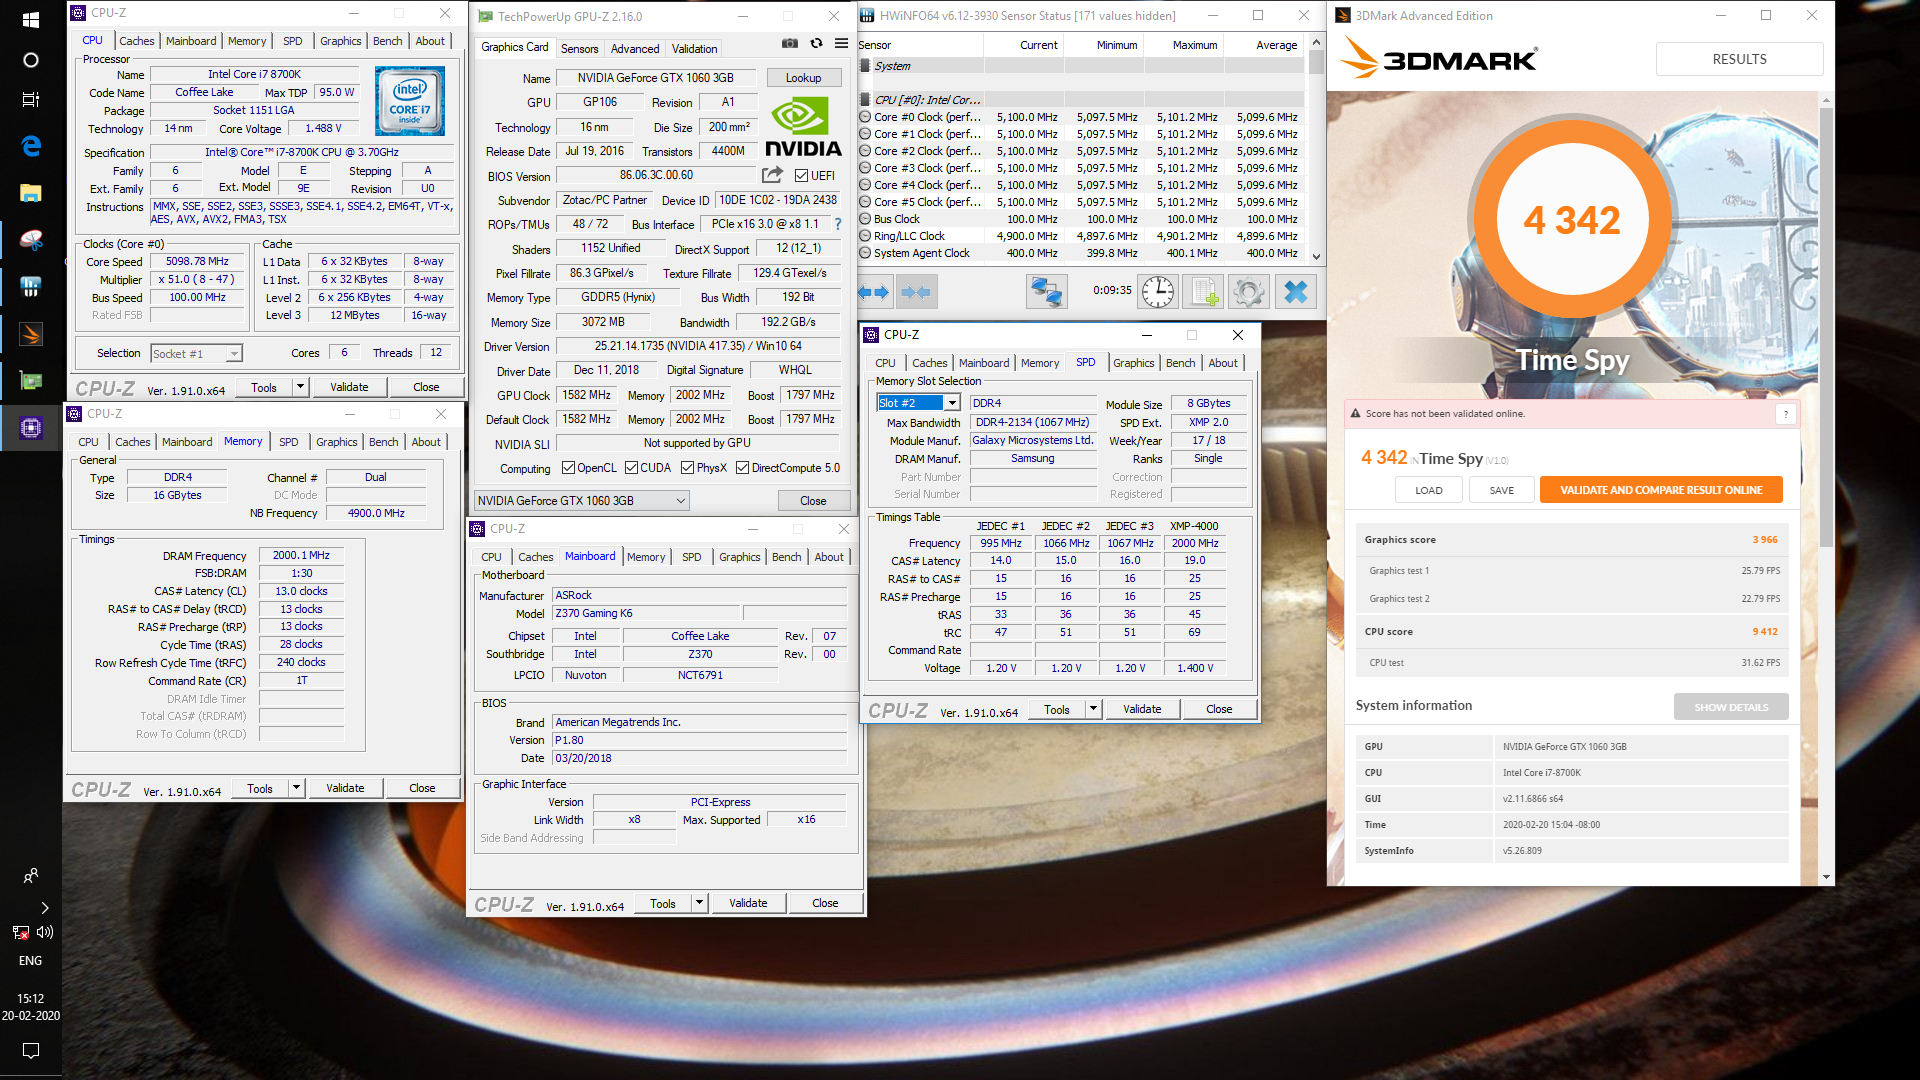1920x1080 pixels.
Task: Click the GPU-Z refresh icon
Action: tap(816, 43)
